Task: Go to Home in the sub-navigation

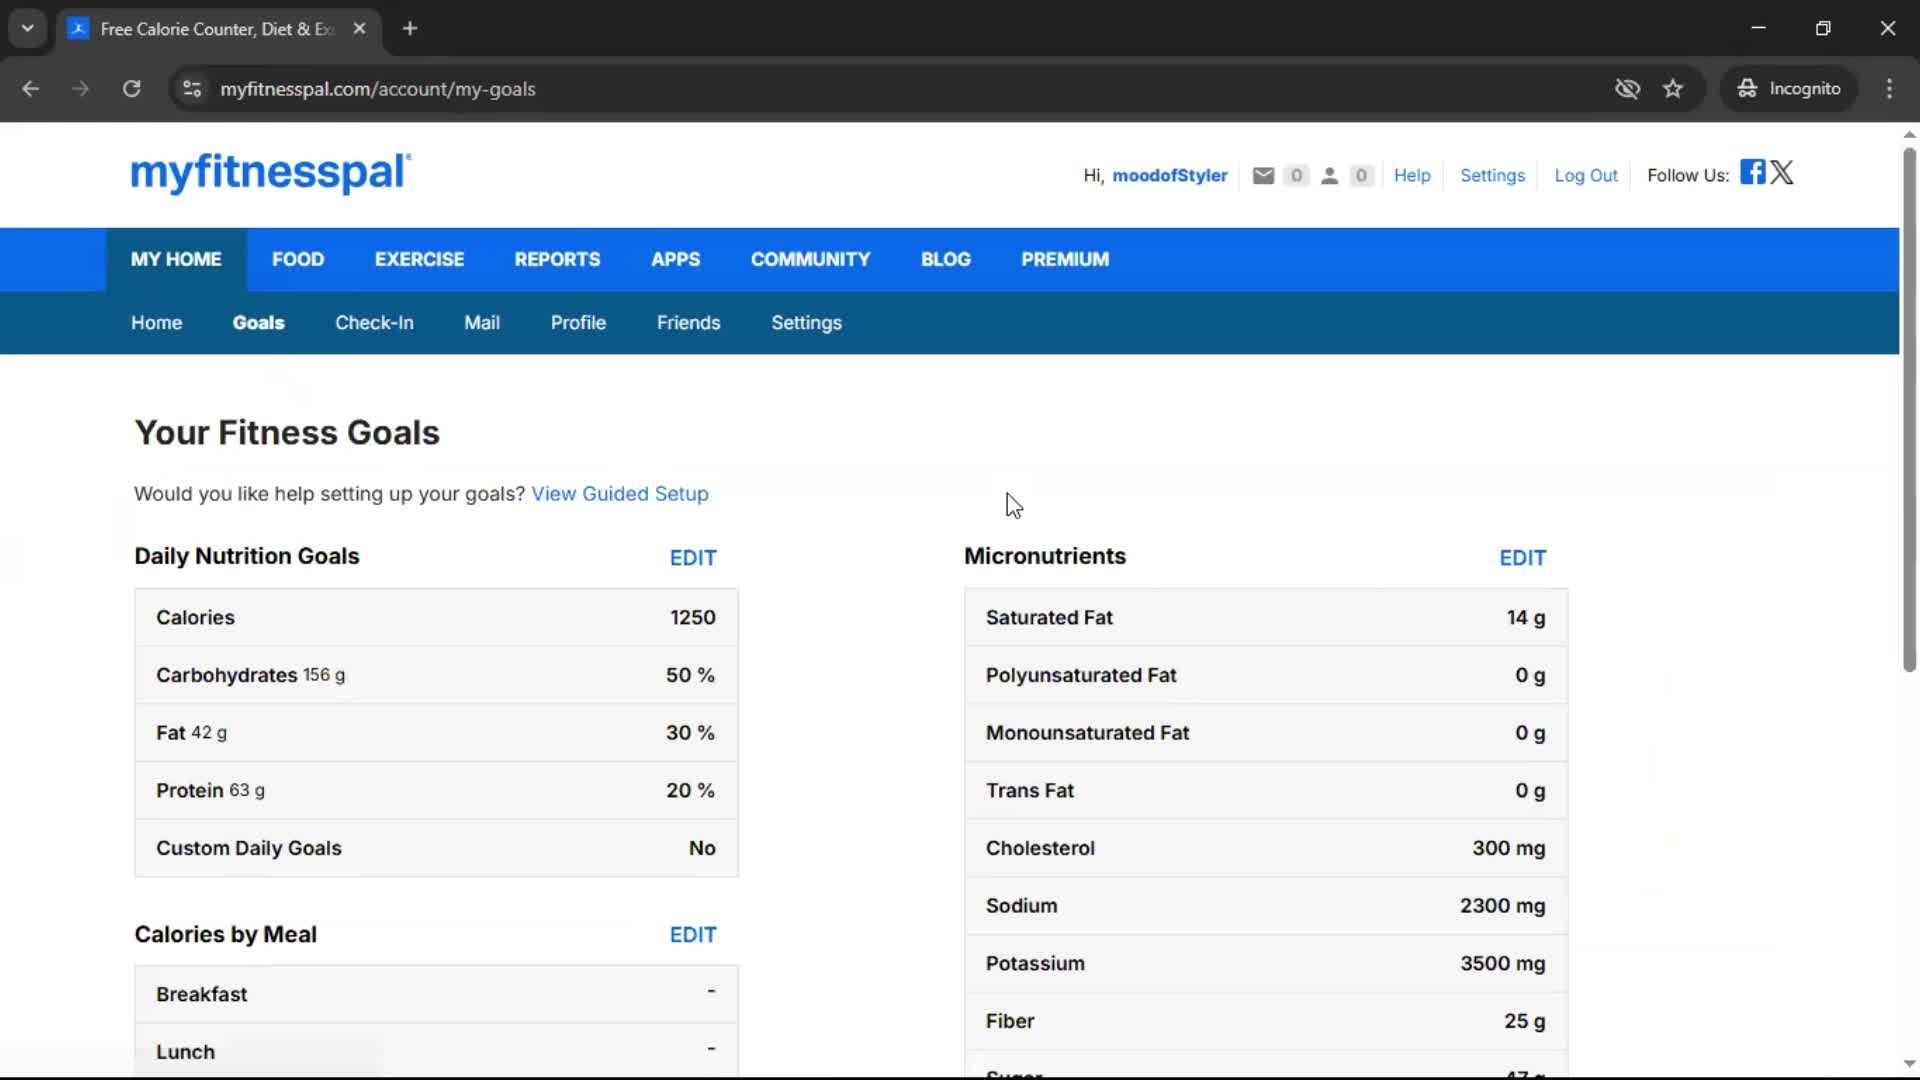Action: click(156, 323)
